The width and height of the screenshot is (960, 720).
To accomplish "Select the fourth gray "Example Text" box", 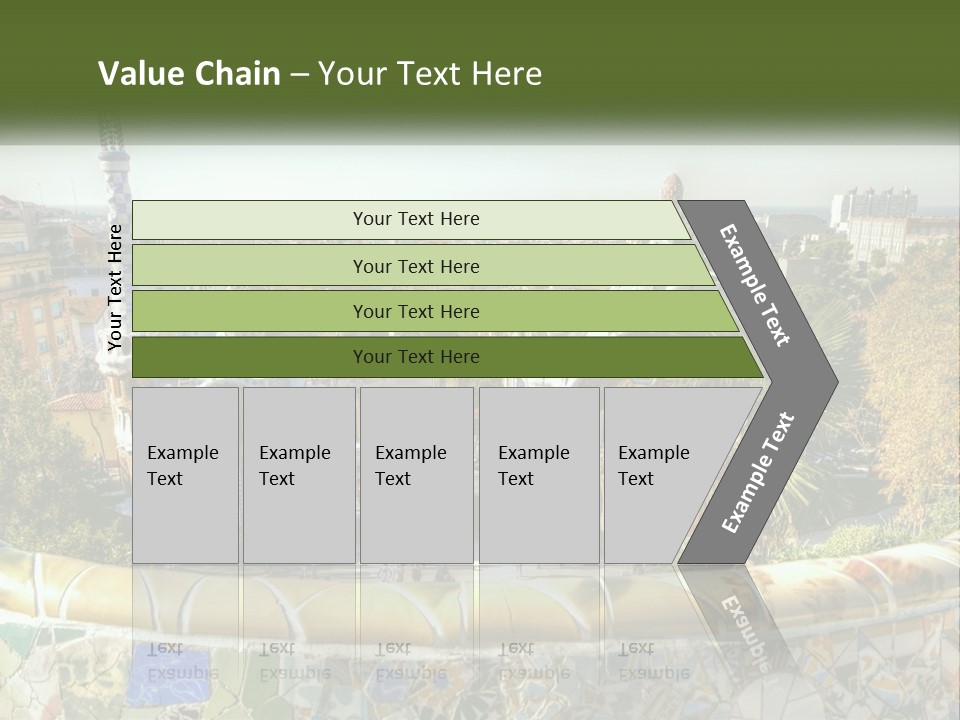I will tap(538, 475).
